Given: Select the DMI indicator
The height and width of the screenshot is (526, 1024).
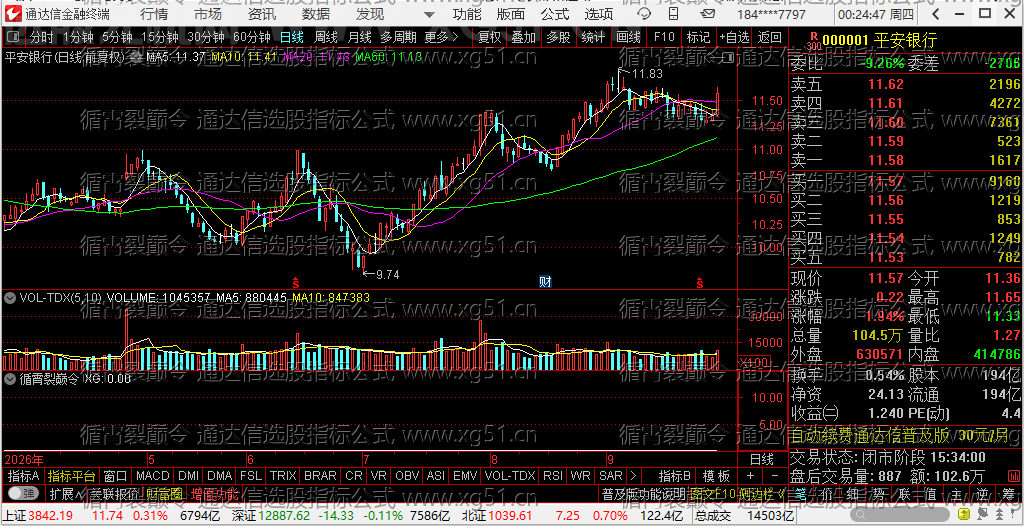Looking at the screenshot, I should 189,476.
